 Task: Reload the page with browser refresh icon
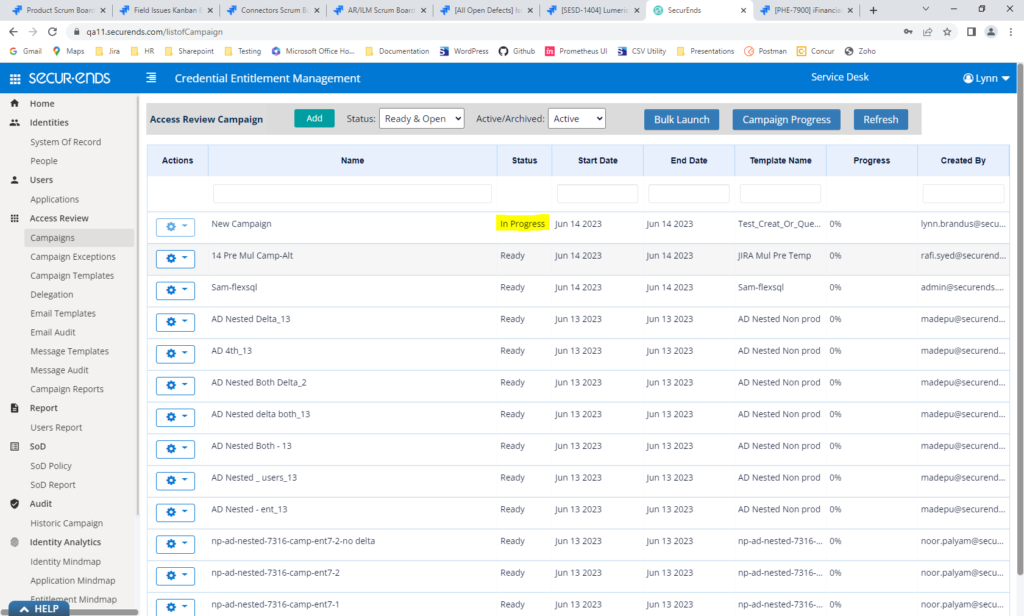[52, 31]
